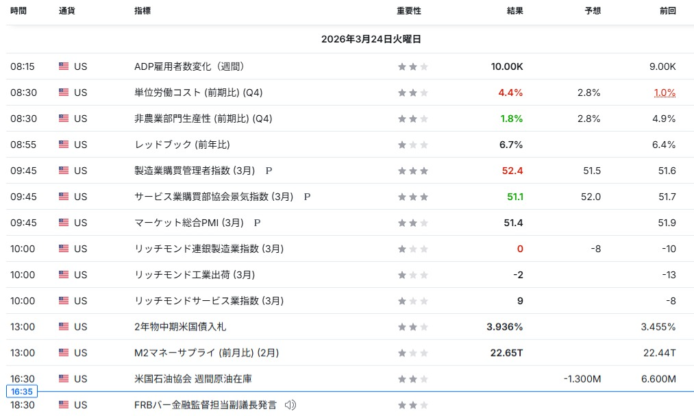Click the P icon next to マーケット総合PMI
This screenshot has width=694, height=416.
click(x=257, y=223)
